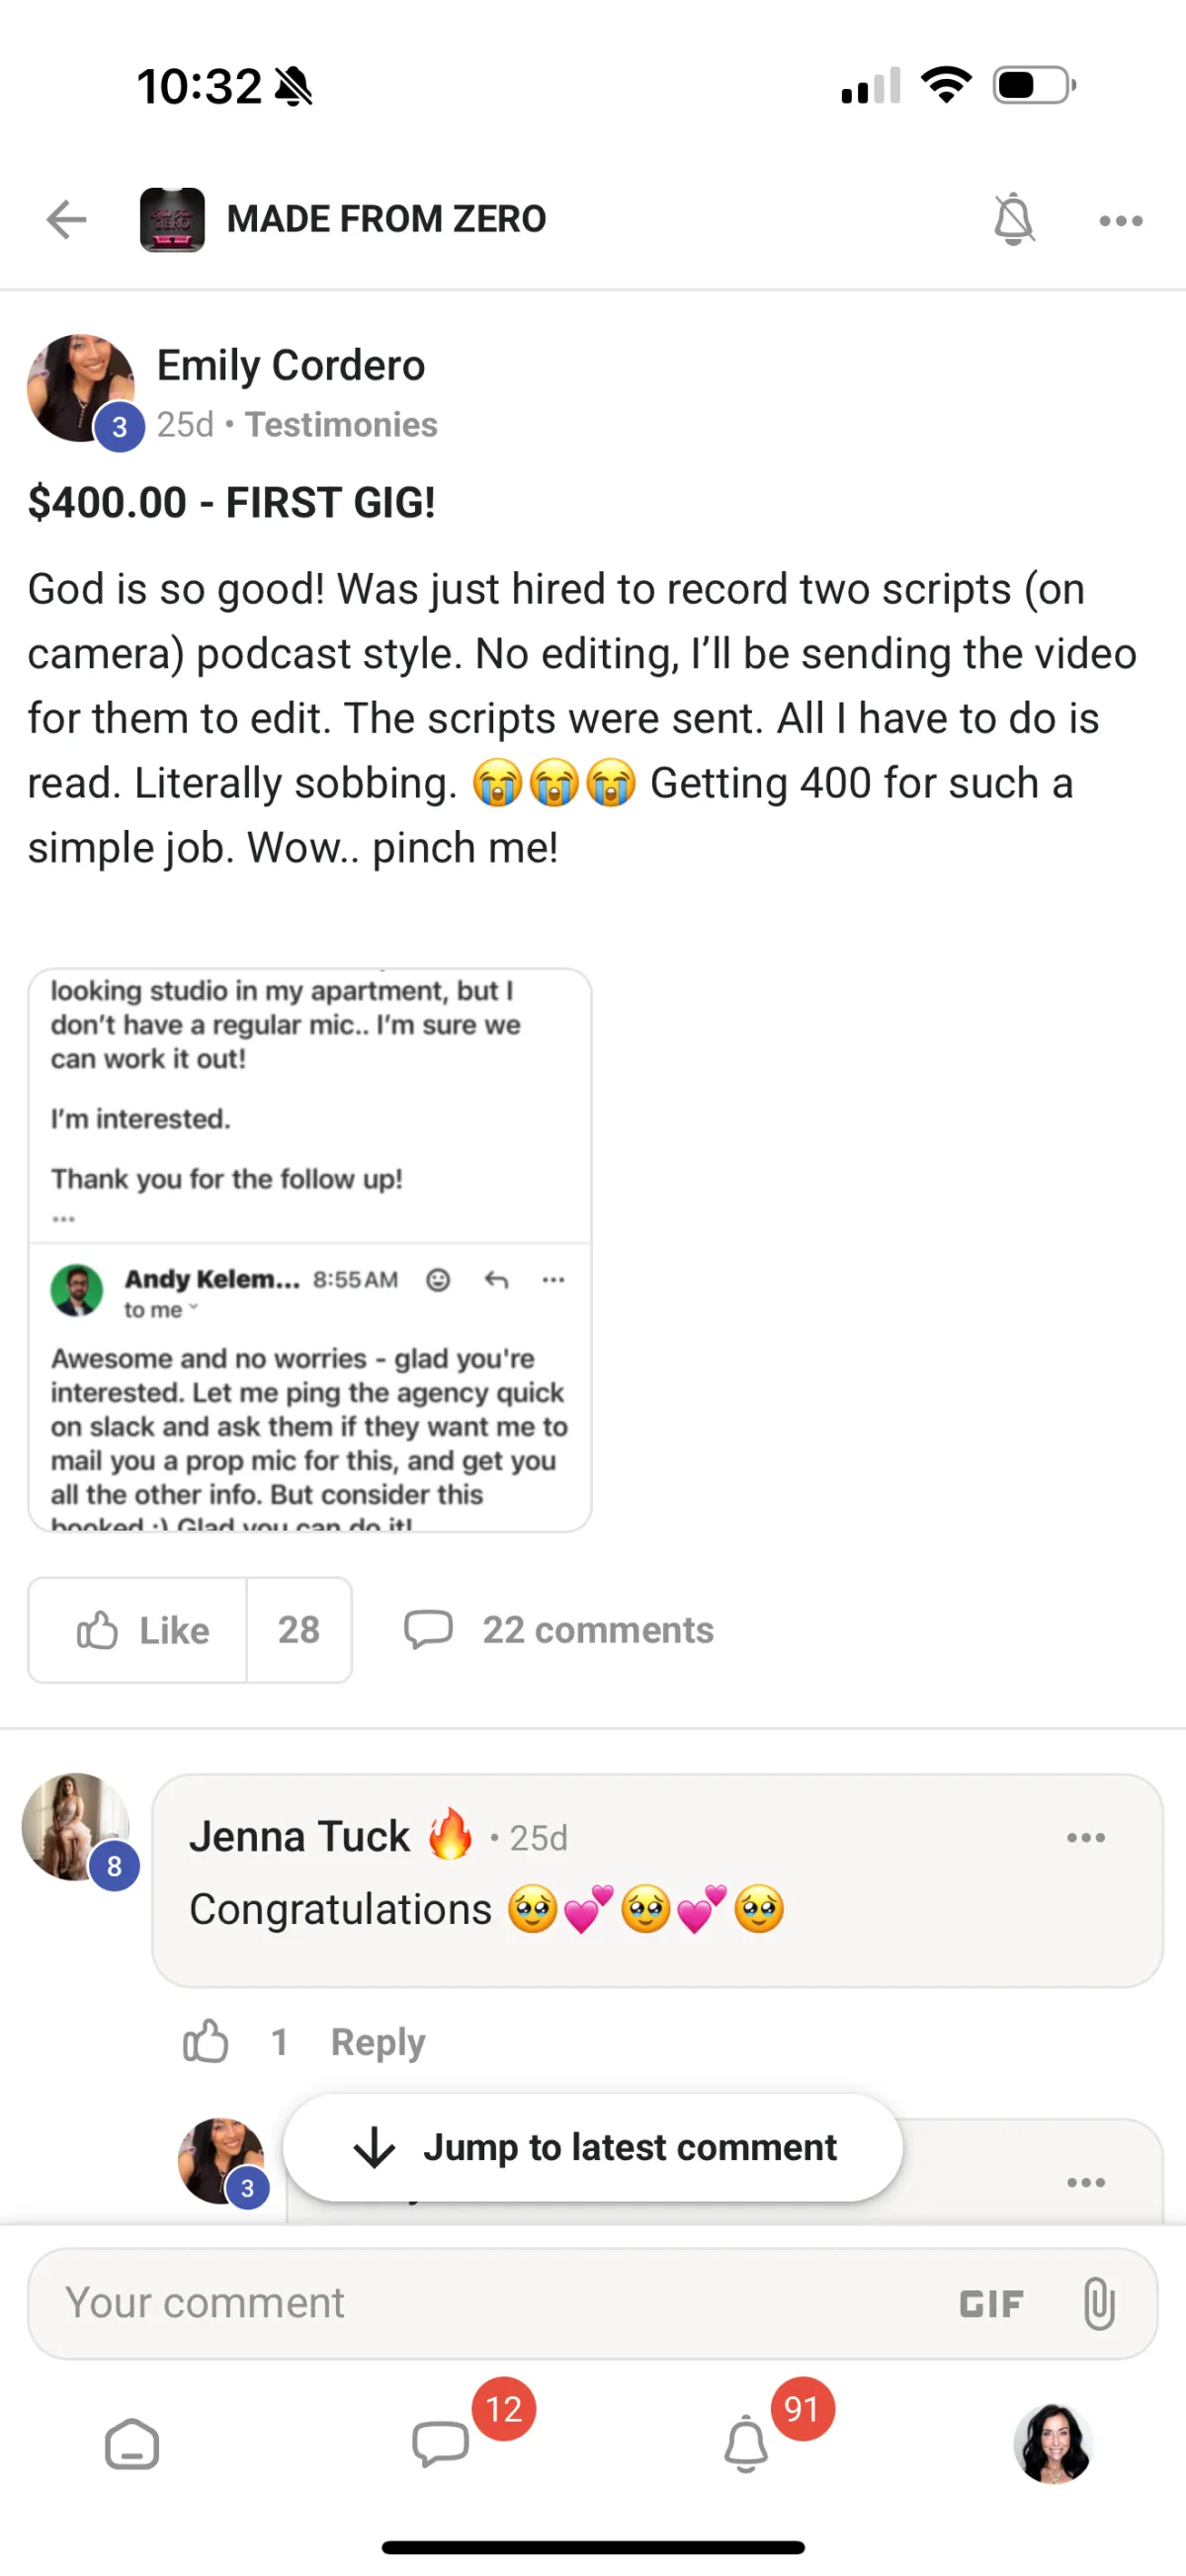Attach a file with paperclip icon

[1098, 2303]
